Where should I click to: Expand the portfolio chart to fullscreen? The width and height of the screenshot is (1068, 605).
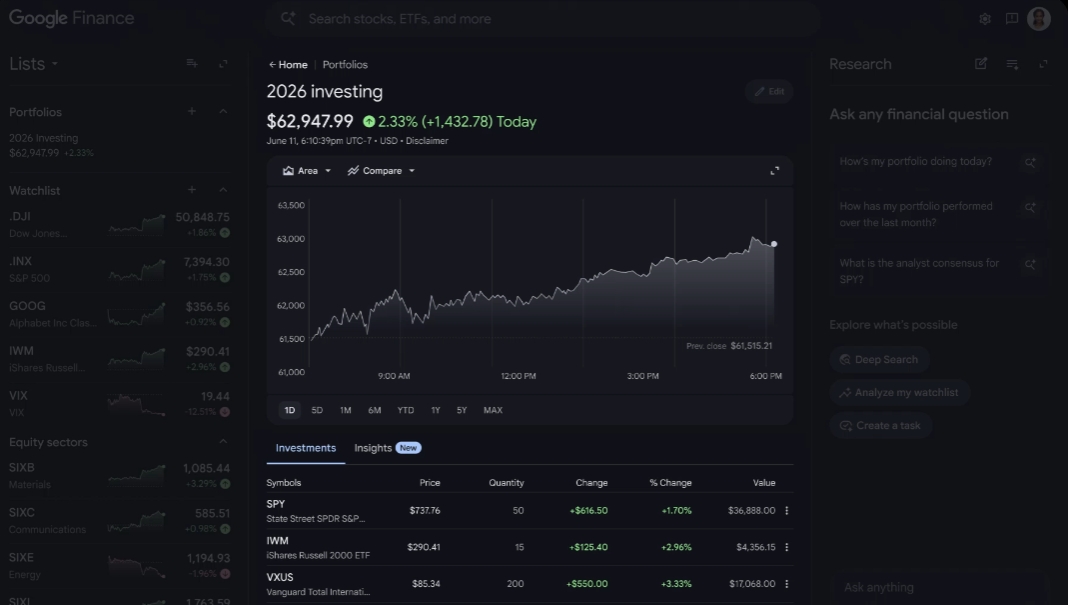(x=774, y=170)
